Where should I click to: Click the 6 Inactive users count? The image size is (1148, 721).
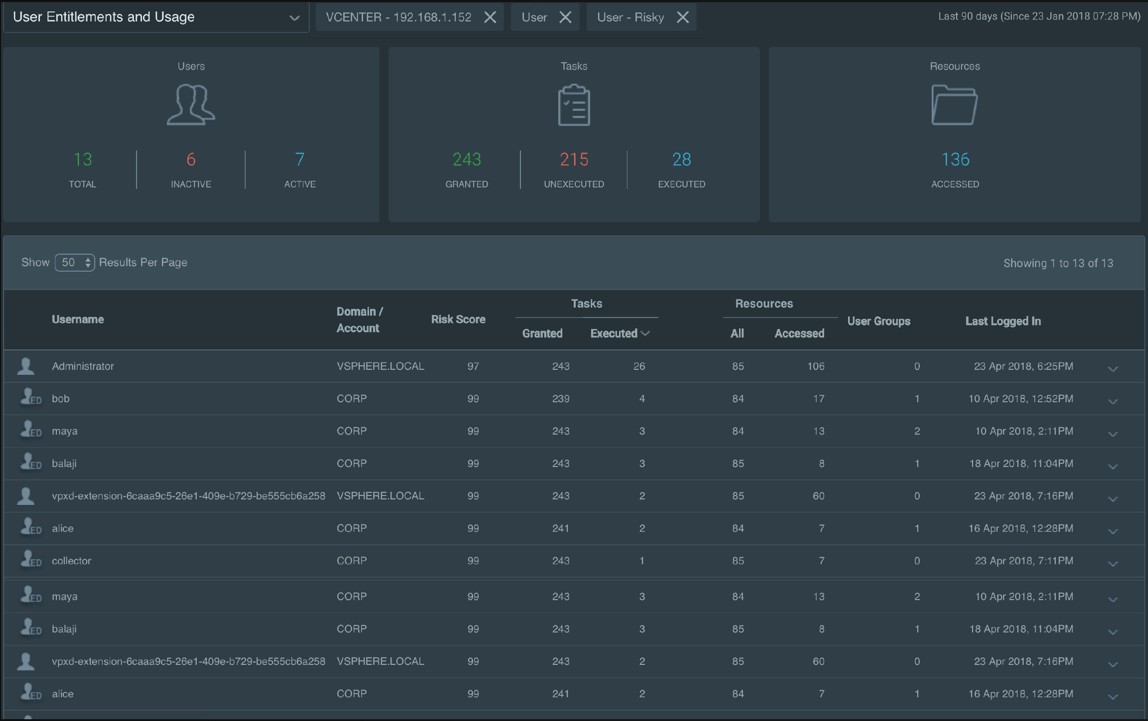pyautogui.click(x=191, y=160)
